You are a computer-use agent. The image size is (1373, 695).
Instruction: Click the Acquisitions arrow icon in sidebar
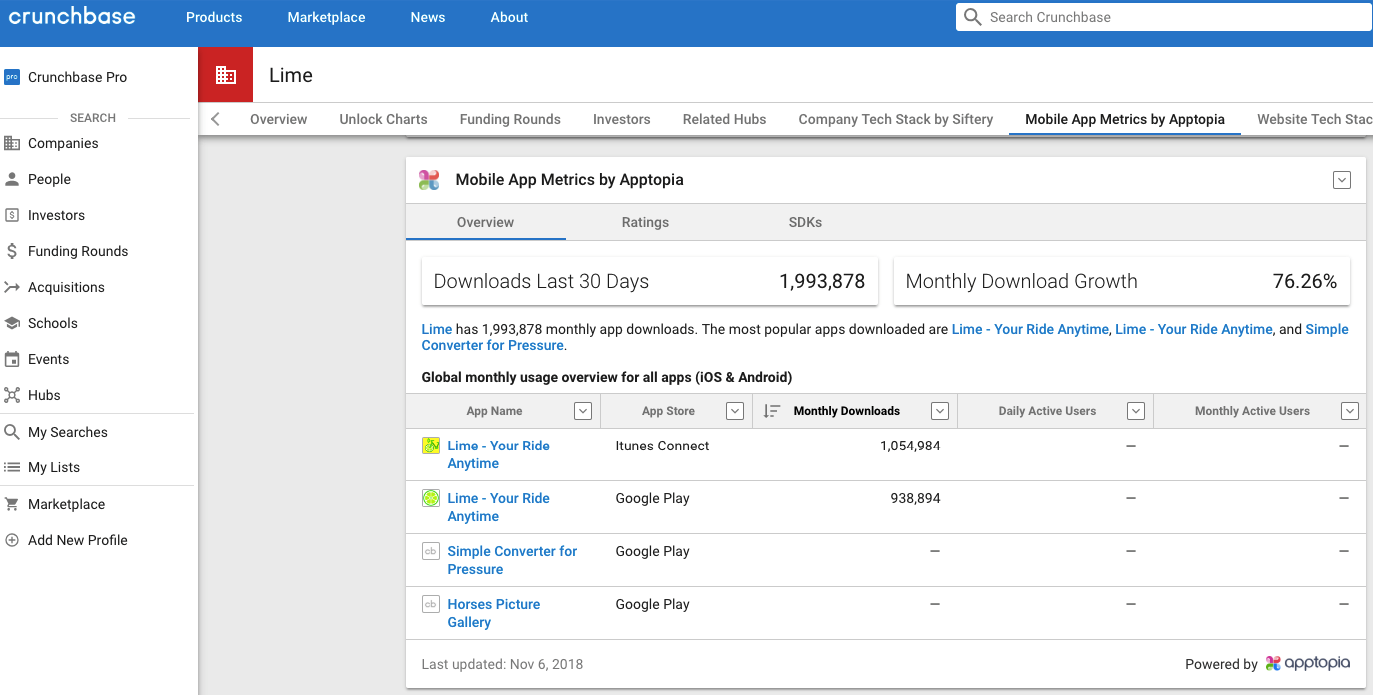[x=12, y=287]
